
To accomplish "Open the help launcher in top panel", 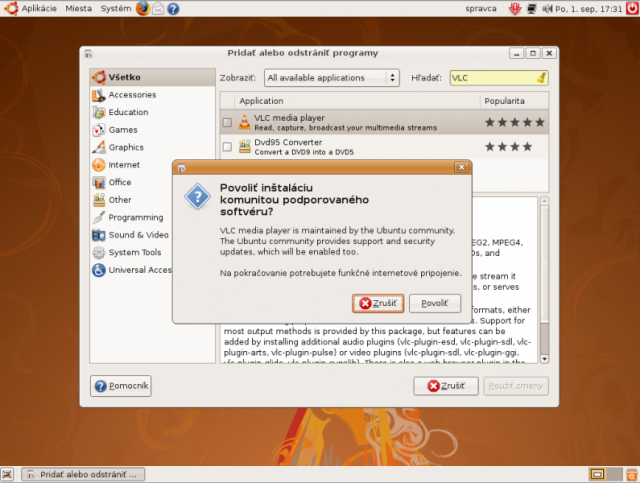I will click(x=173, y=9).
